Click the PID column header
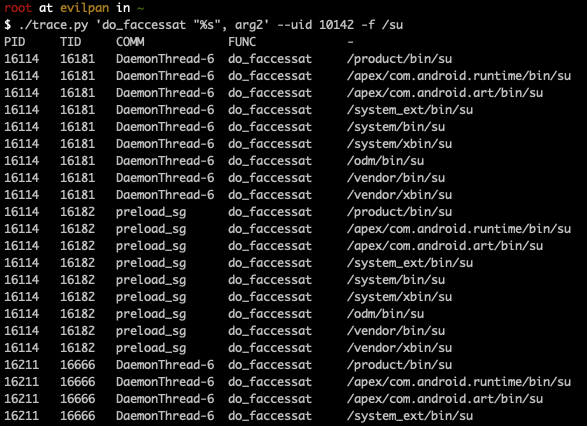The height and width of the screenshot is (426, 587). pos(15,42)
